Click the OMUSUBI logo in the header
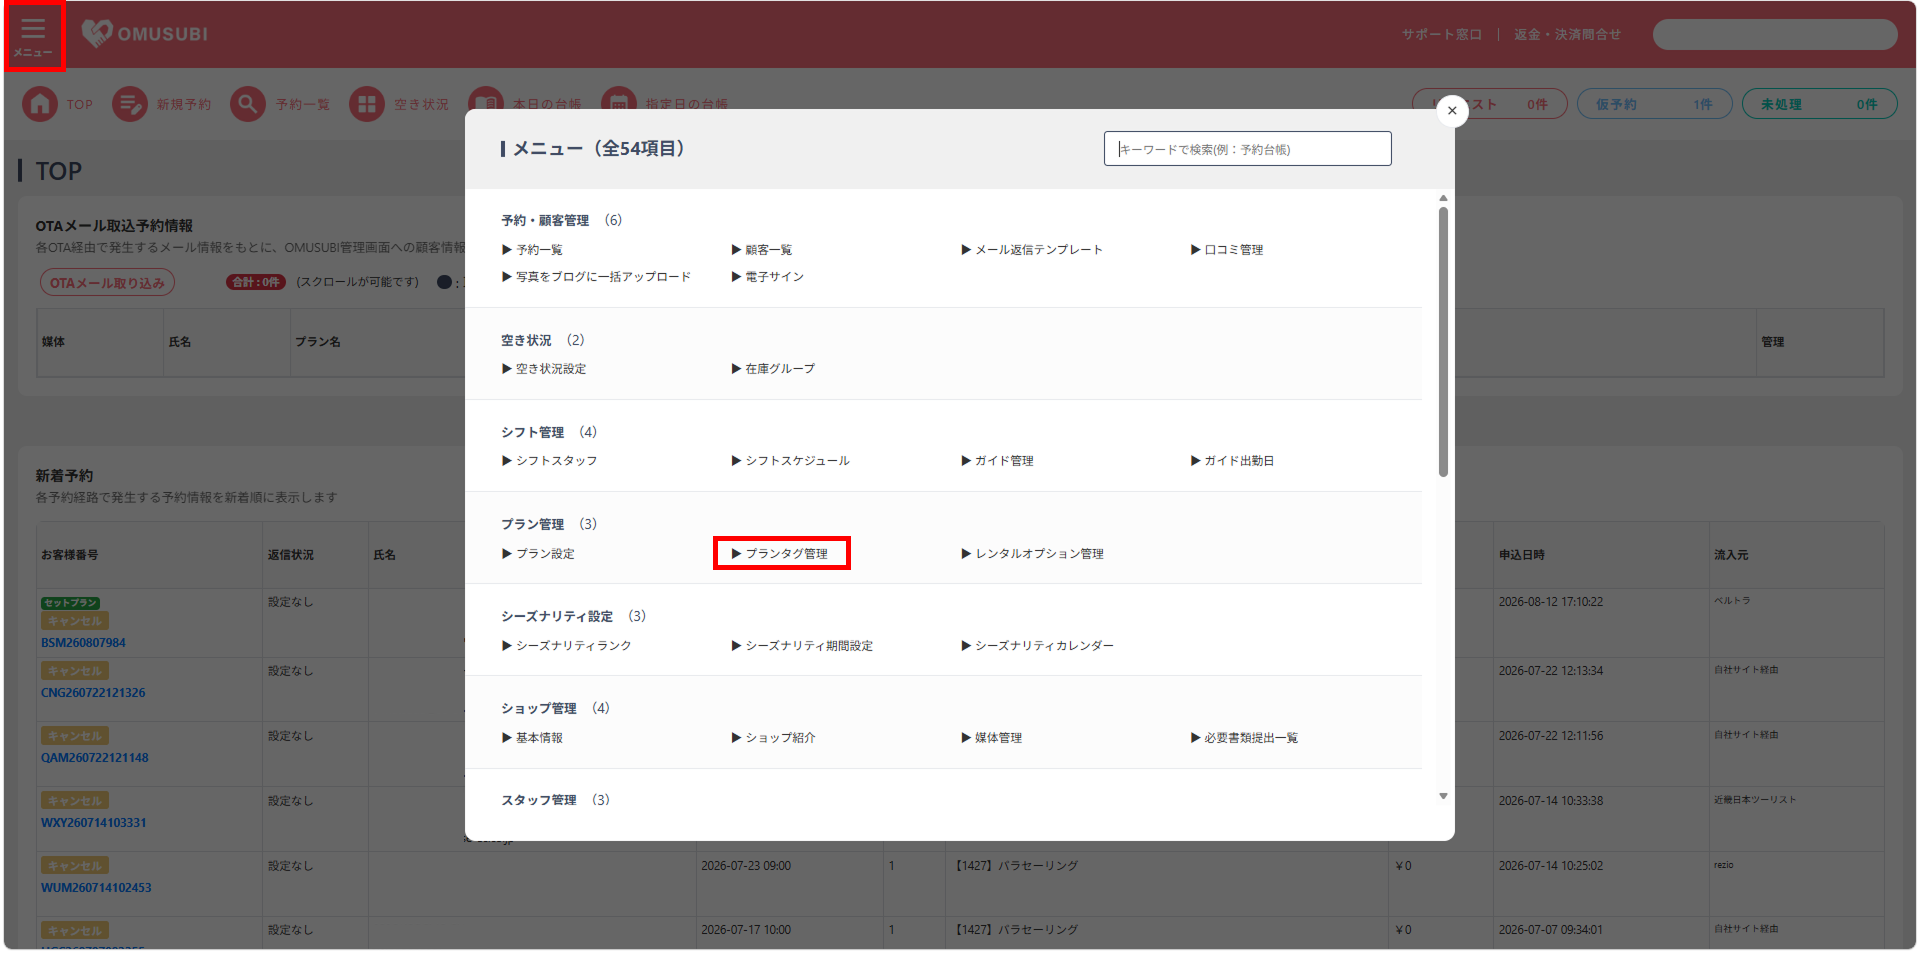Image resolution: width=1920 pixels, height=953 pixels. [145, 34]
